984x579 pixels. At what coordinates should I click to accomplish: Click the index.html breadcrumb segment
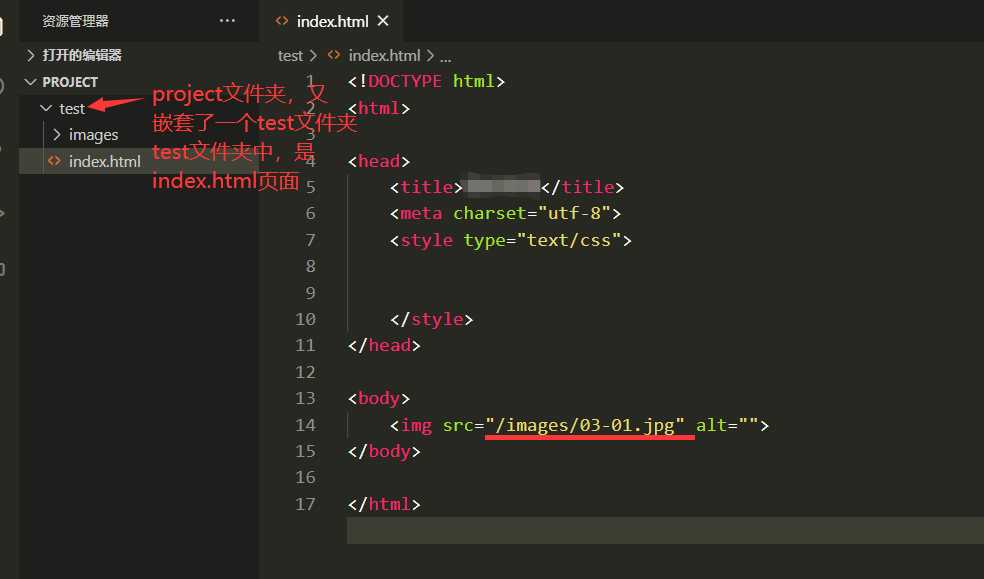click(x=384, y=56)
